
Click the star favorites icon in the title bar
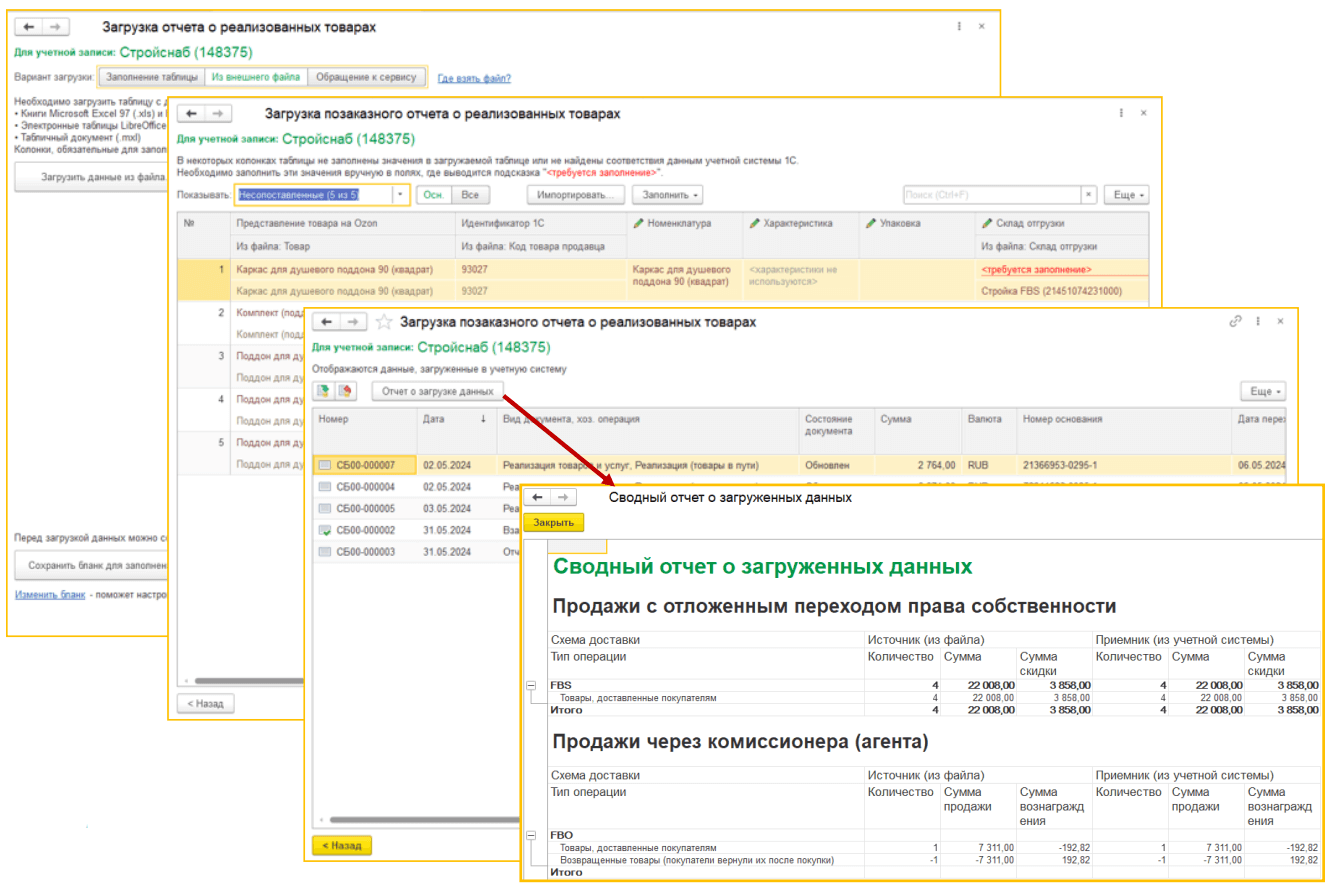click(x=386, y=321)
